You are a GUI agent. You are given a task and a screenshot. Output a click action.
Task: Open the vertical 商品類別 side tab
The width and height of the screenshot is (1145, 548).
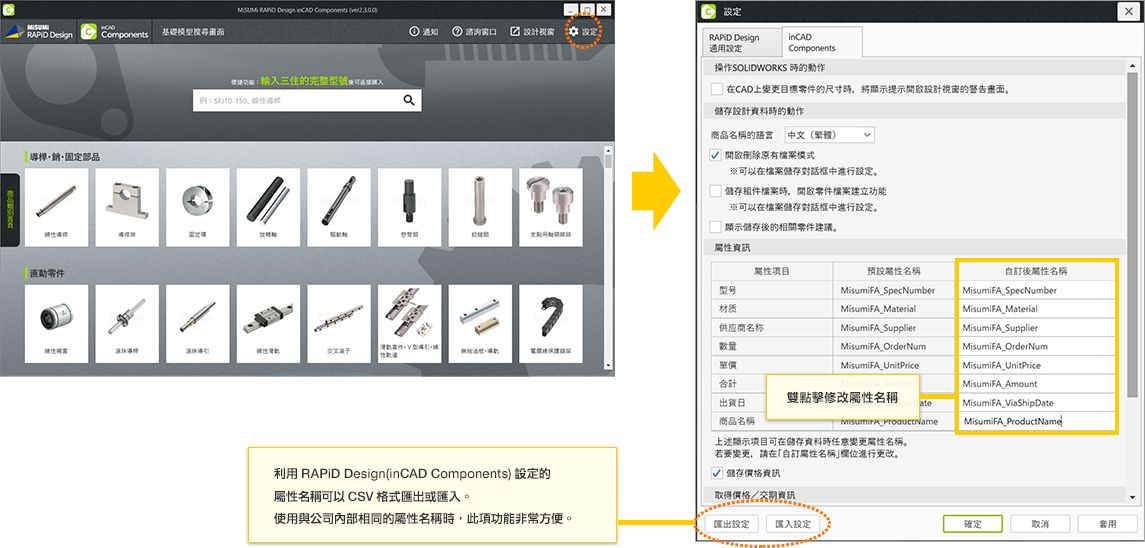[x=9, y=209]
